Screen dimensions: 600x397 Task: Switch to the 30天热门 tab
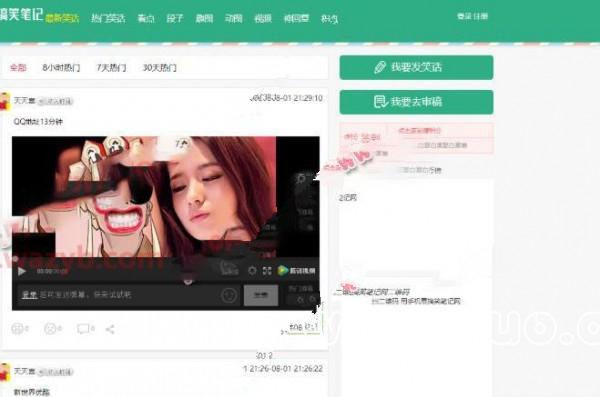pos(160,68)
